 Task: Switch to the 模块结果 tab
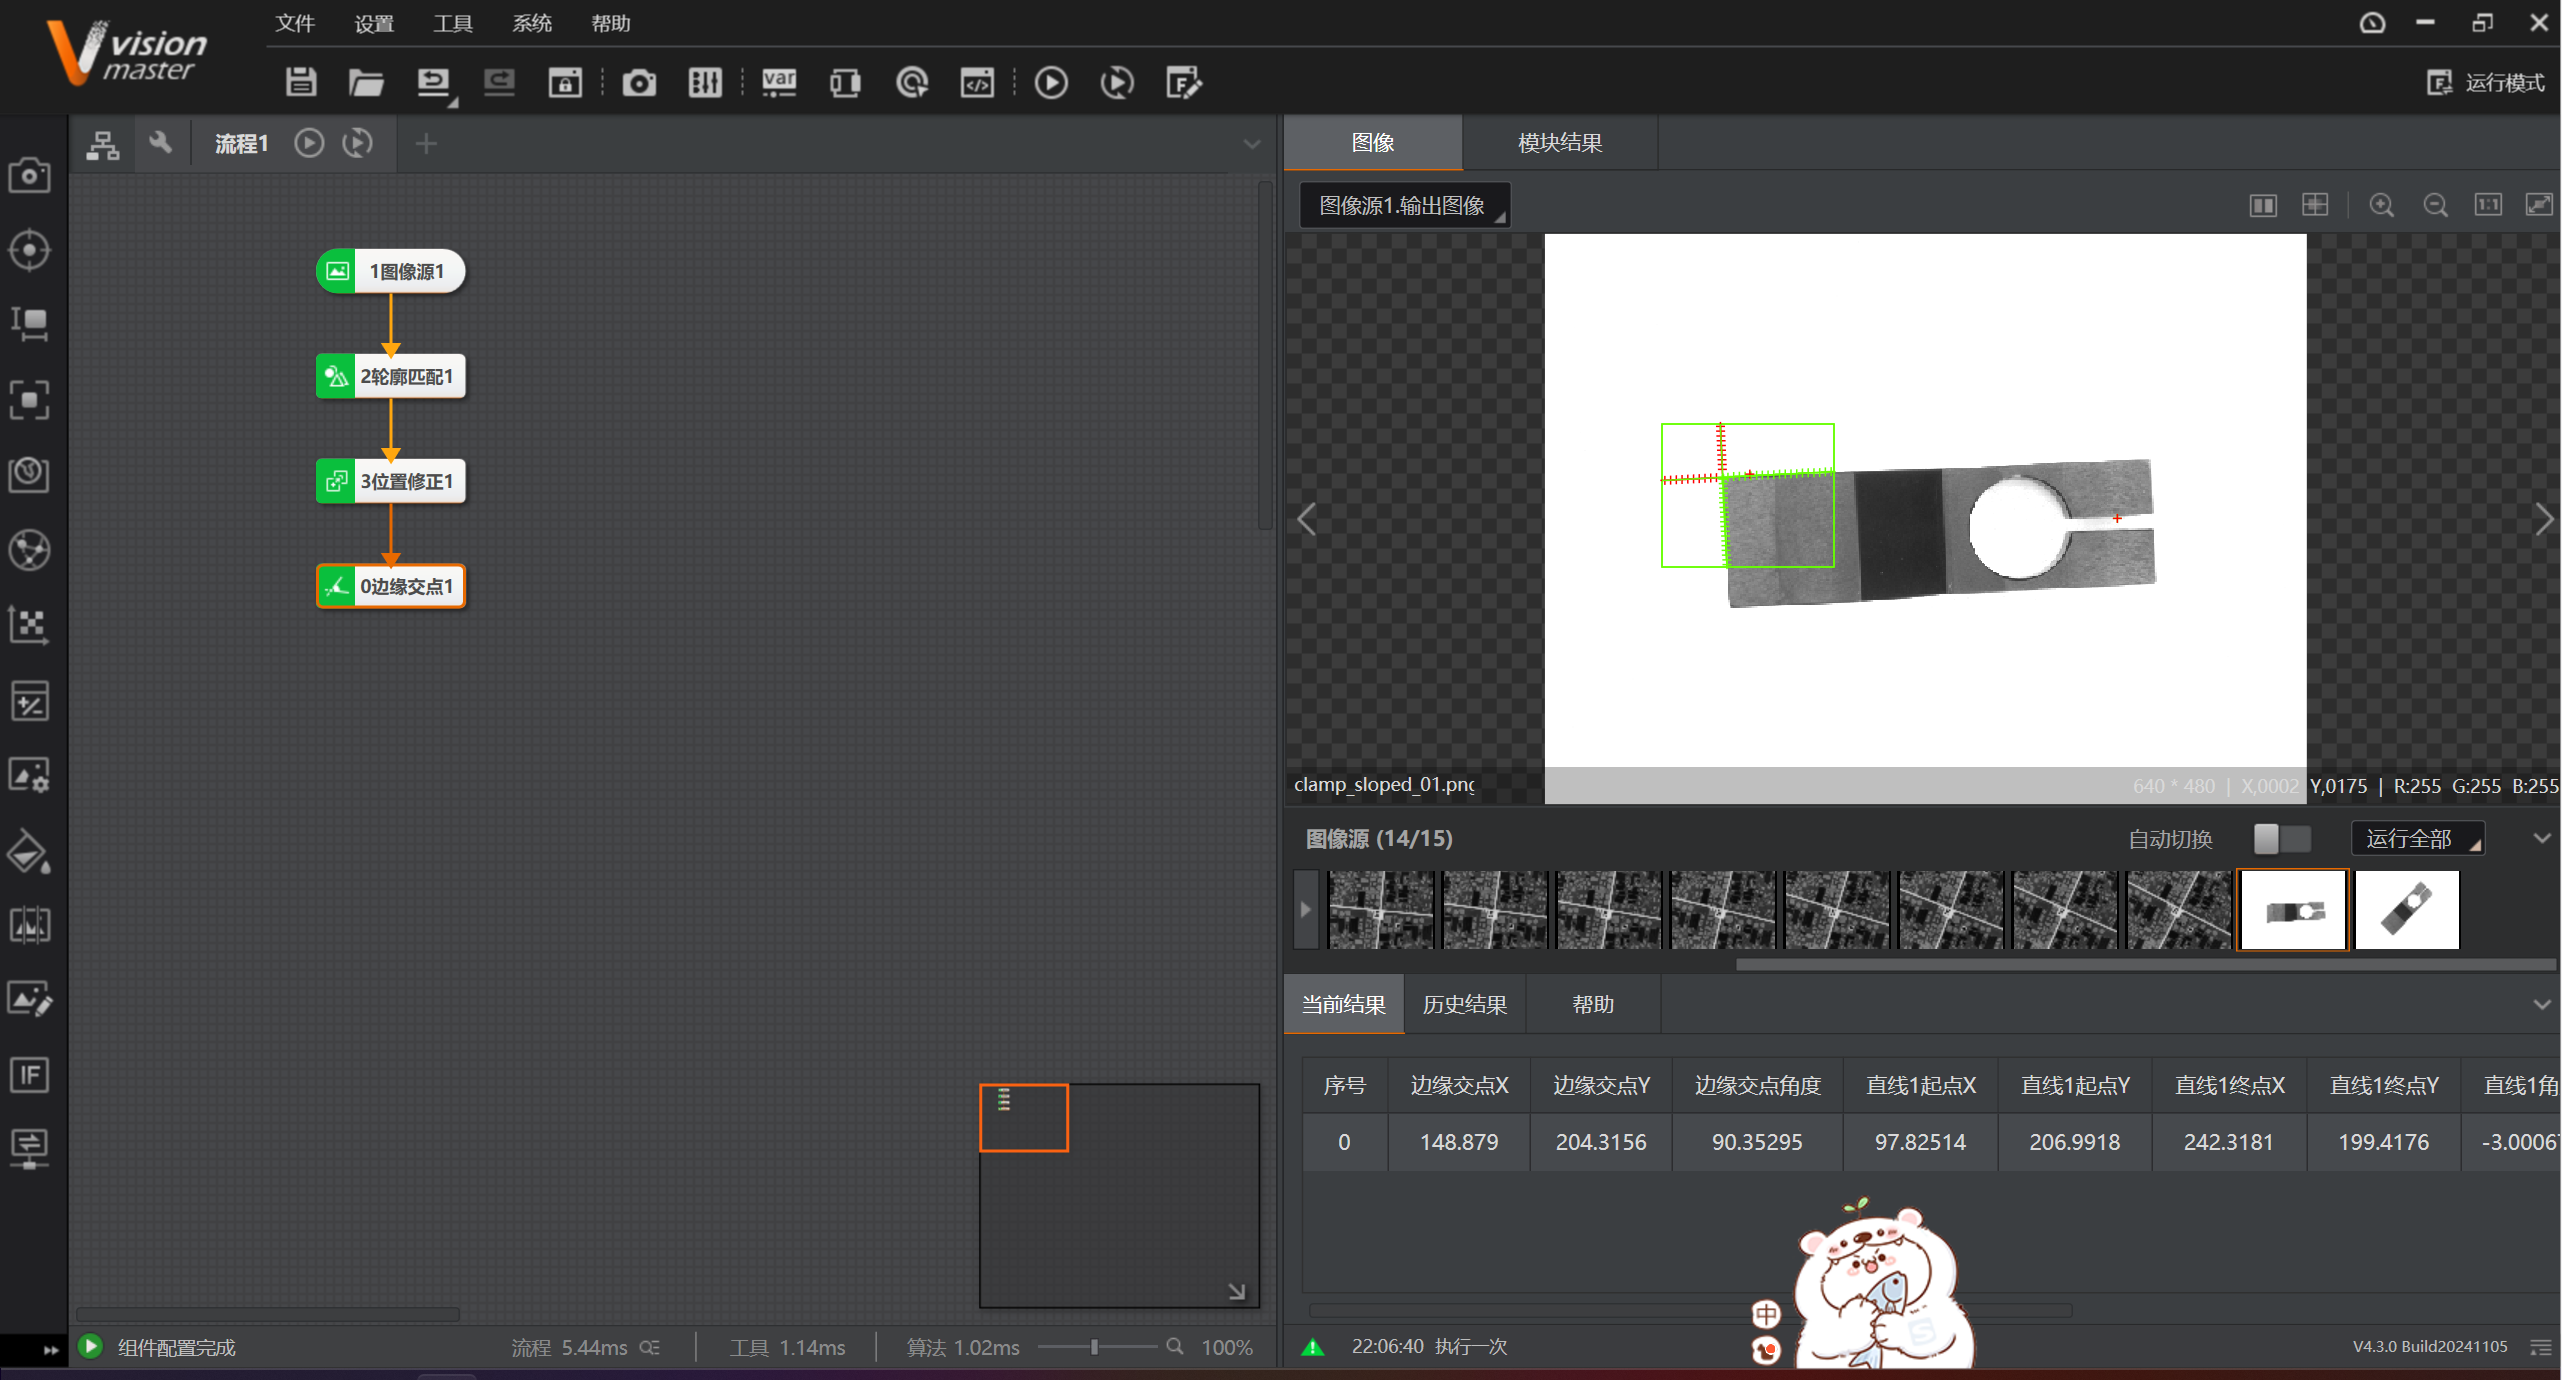1559,142
